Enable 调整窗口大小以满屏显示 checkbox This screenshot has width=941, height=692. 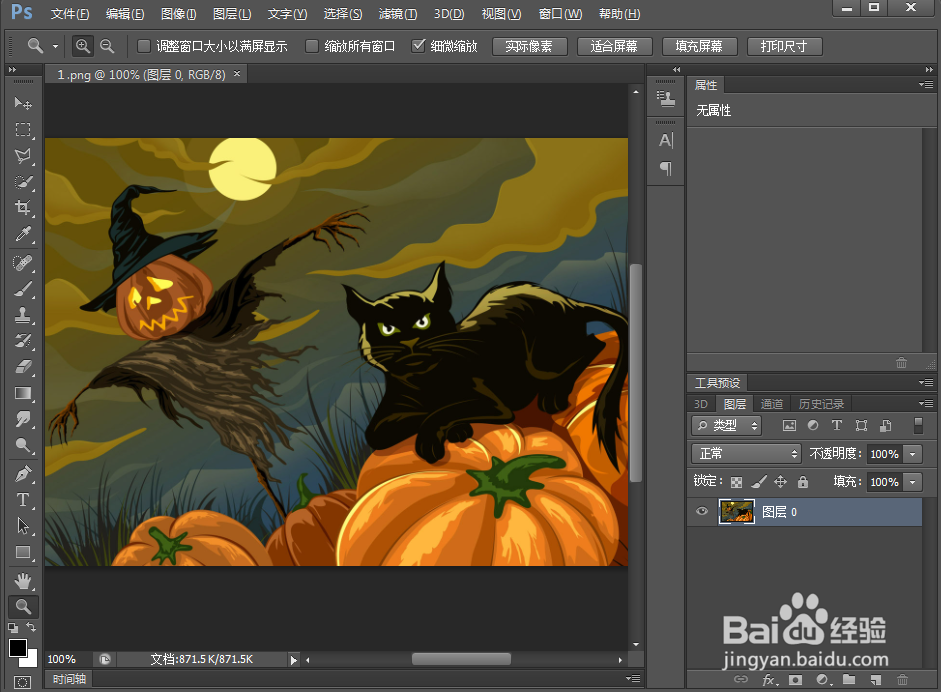tap(143, 46)
